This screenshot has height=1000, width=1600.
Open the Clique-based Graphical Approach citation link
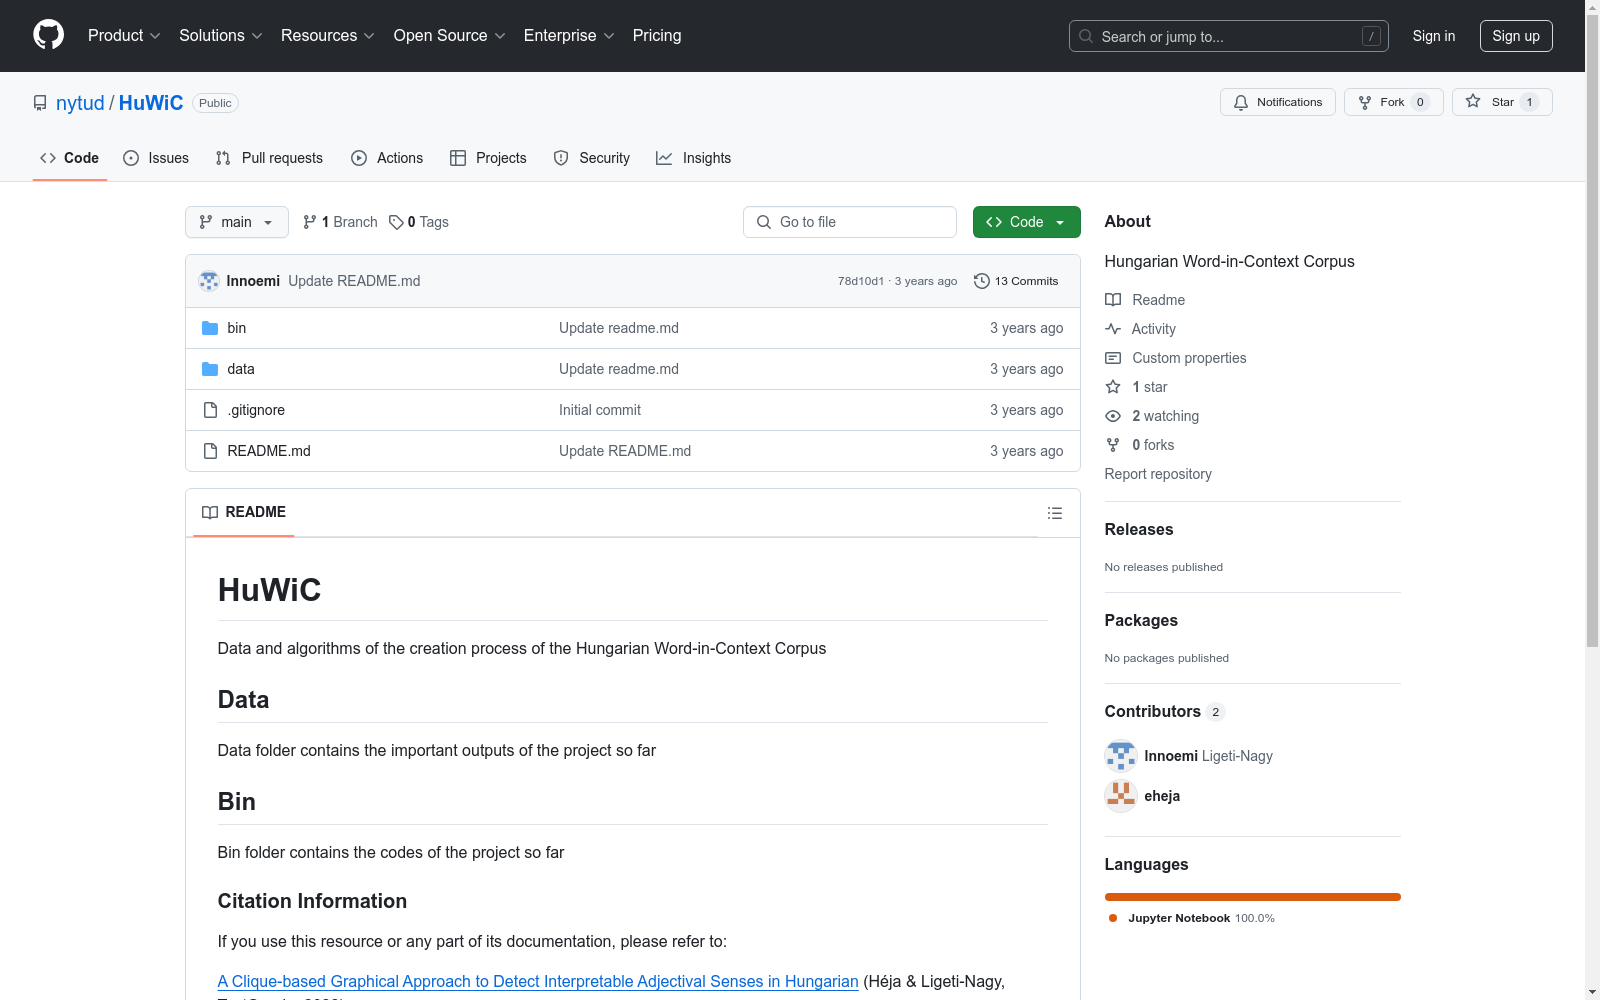538,981
